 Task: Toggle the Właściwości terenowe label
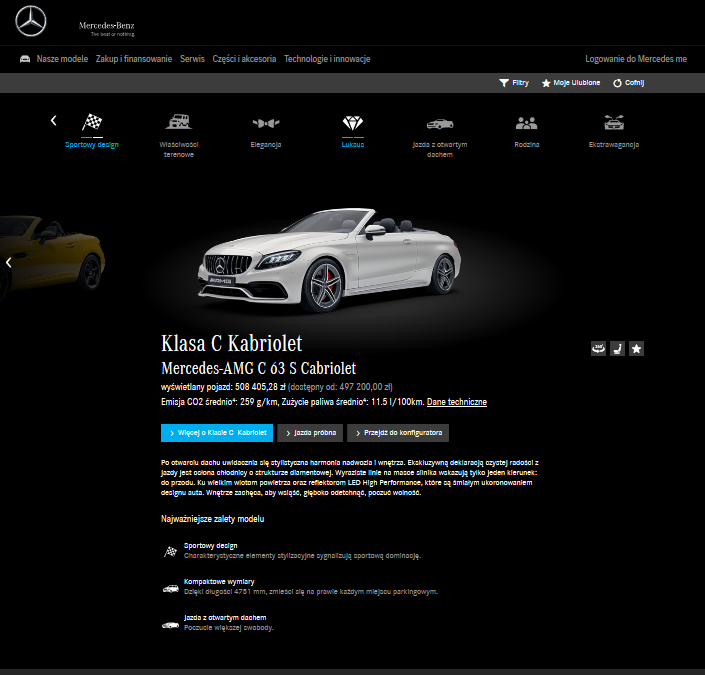pos(178,149)
